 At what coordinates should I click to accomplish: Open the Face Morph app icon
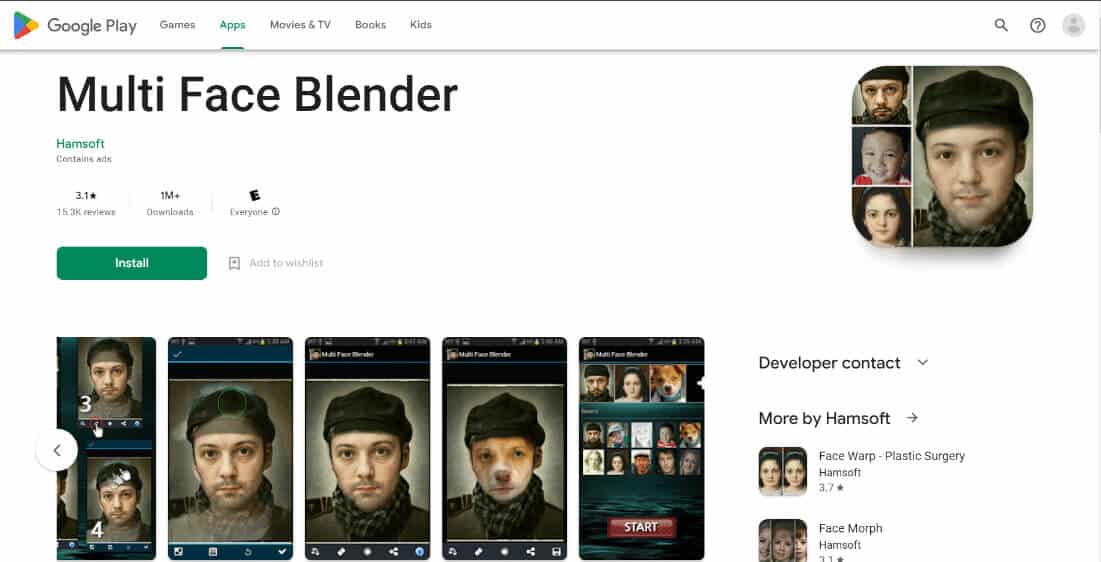coord(783,540)
